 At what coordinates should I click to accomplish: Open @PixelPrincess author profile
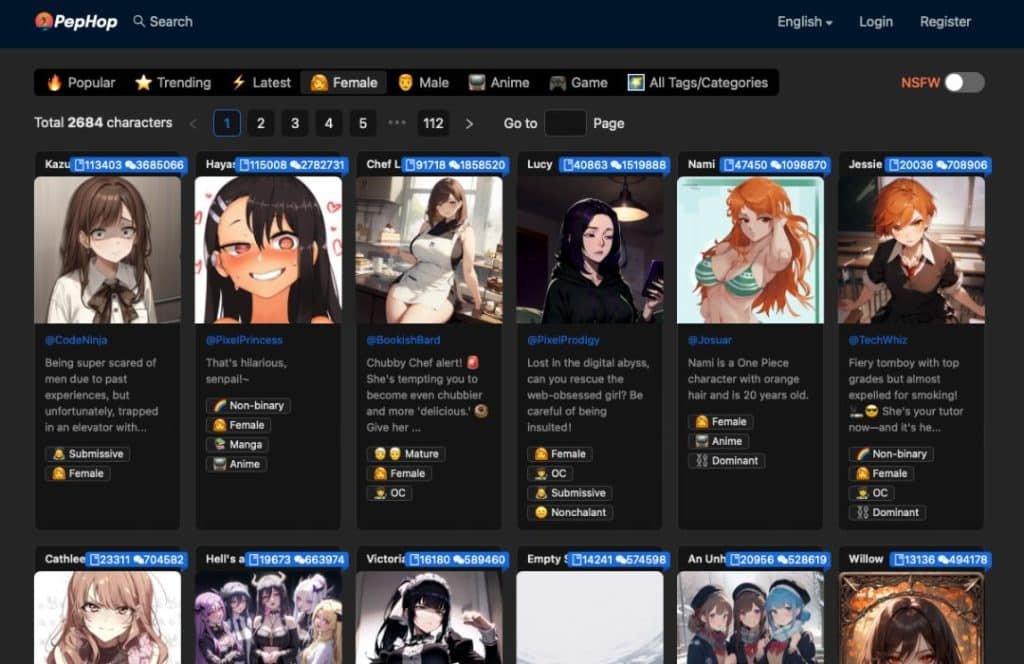(x=244, y=340)
